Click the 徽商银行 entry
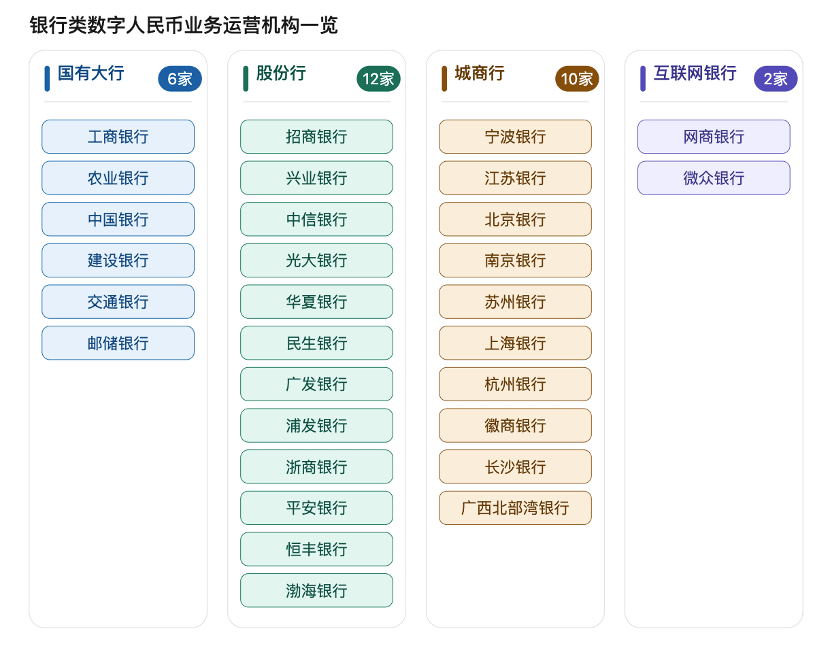 [x=515, y=425]
